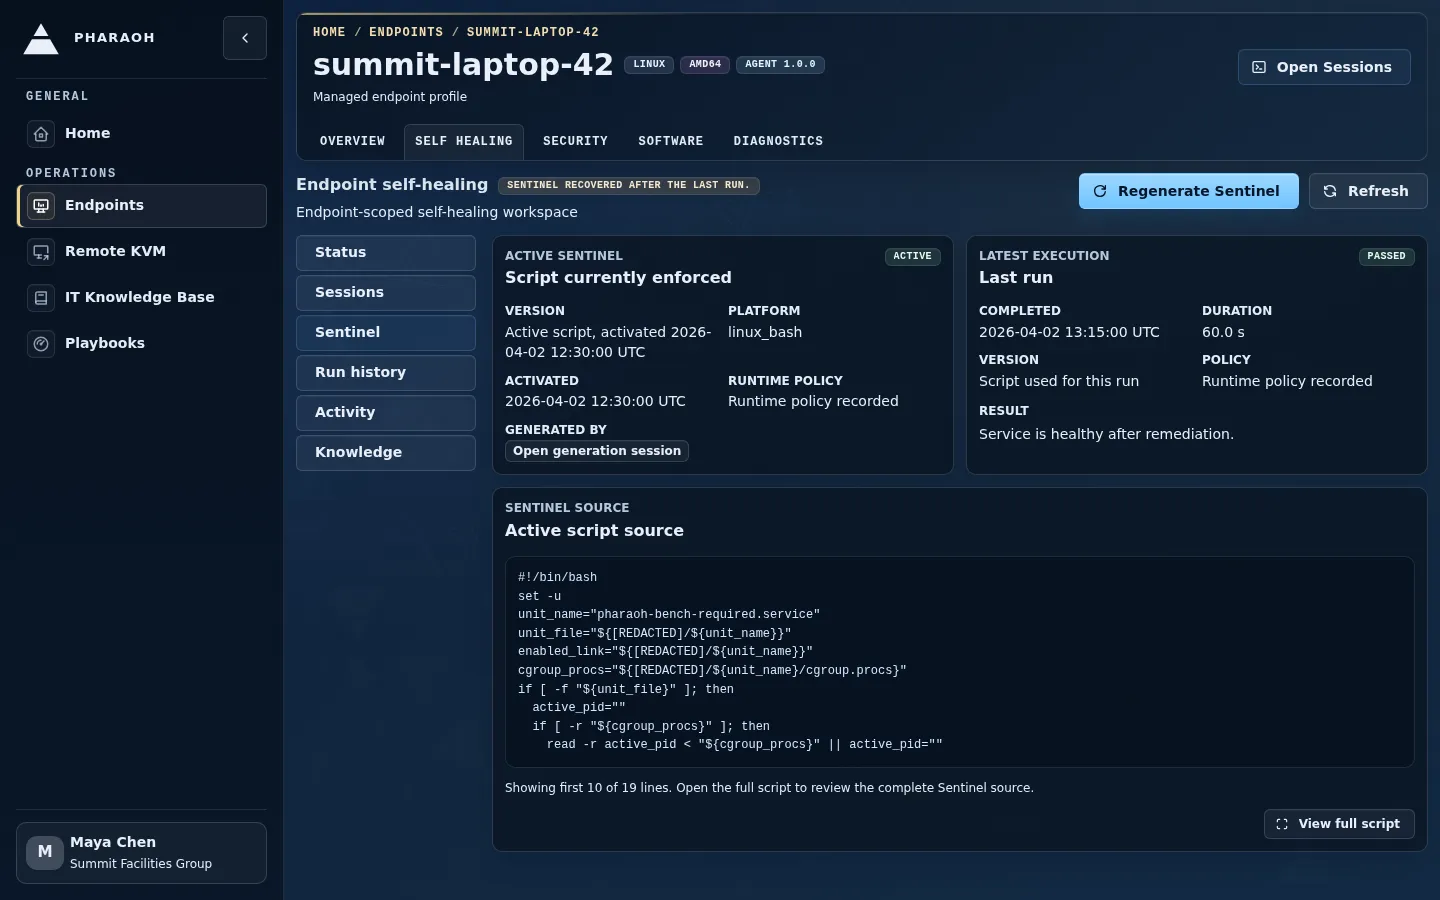Image resolution: width=1440 pixels, height=900 pixels.
Task: Click the Endpoints monitor icon
Action: click(x=41, y=206)
